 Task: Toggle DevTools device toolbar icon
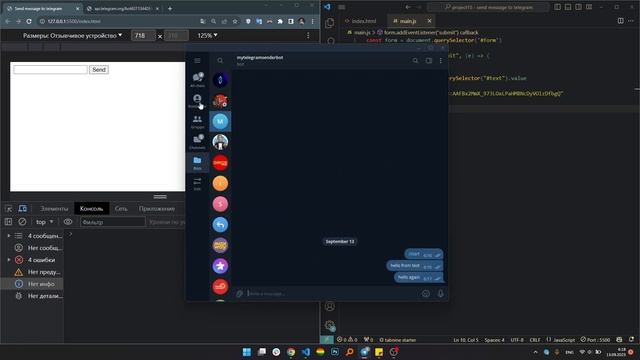tap(22, 209)
